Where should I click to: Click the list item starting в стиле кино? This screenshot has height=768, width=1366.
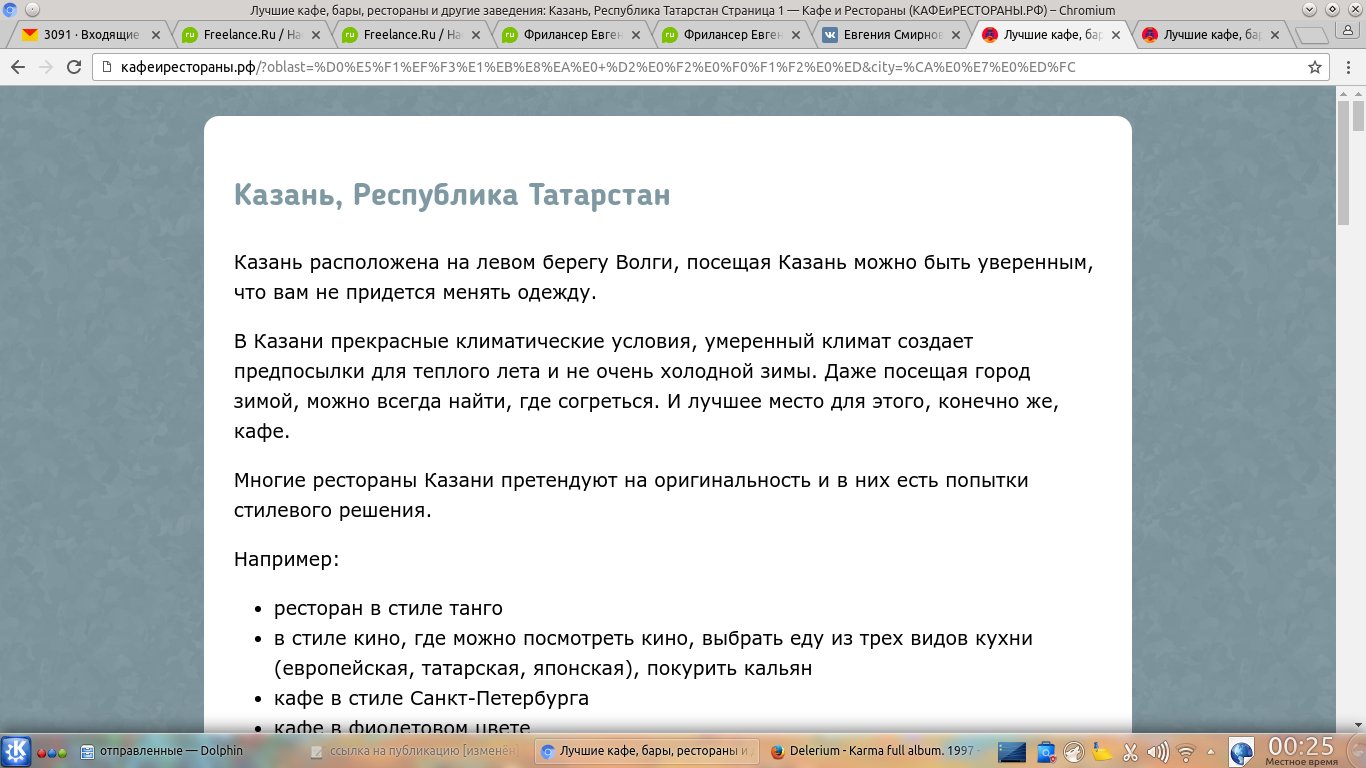click(x=653, y=653)
